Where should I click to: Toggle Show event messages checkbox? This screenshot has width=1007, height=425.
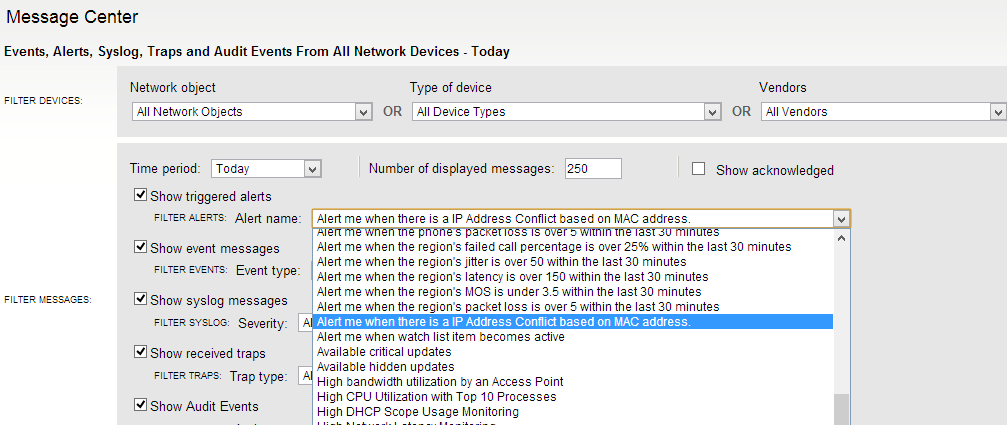[141, 247]
